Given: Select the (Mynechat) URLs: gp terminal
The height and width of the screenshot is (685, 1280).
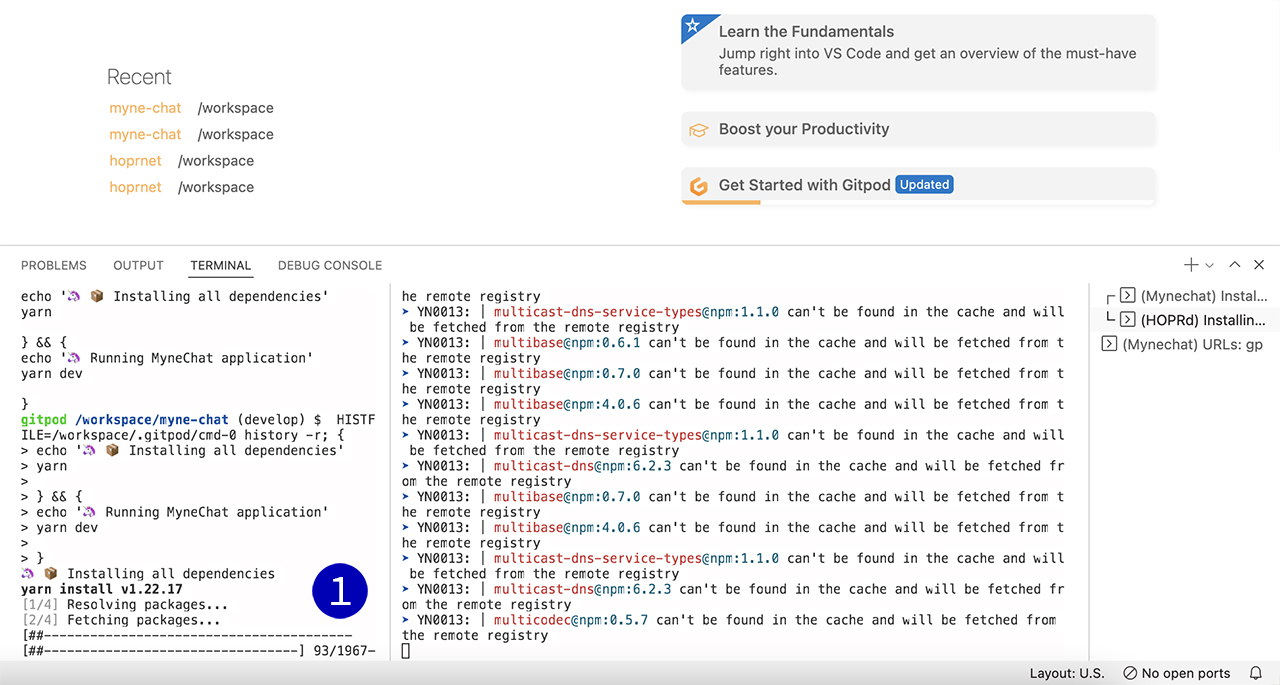Looking at the screenshot, I should 1186,344.
